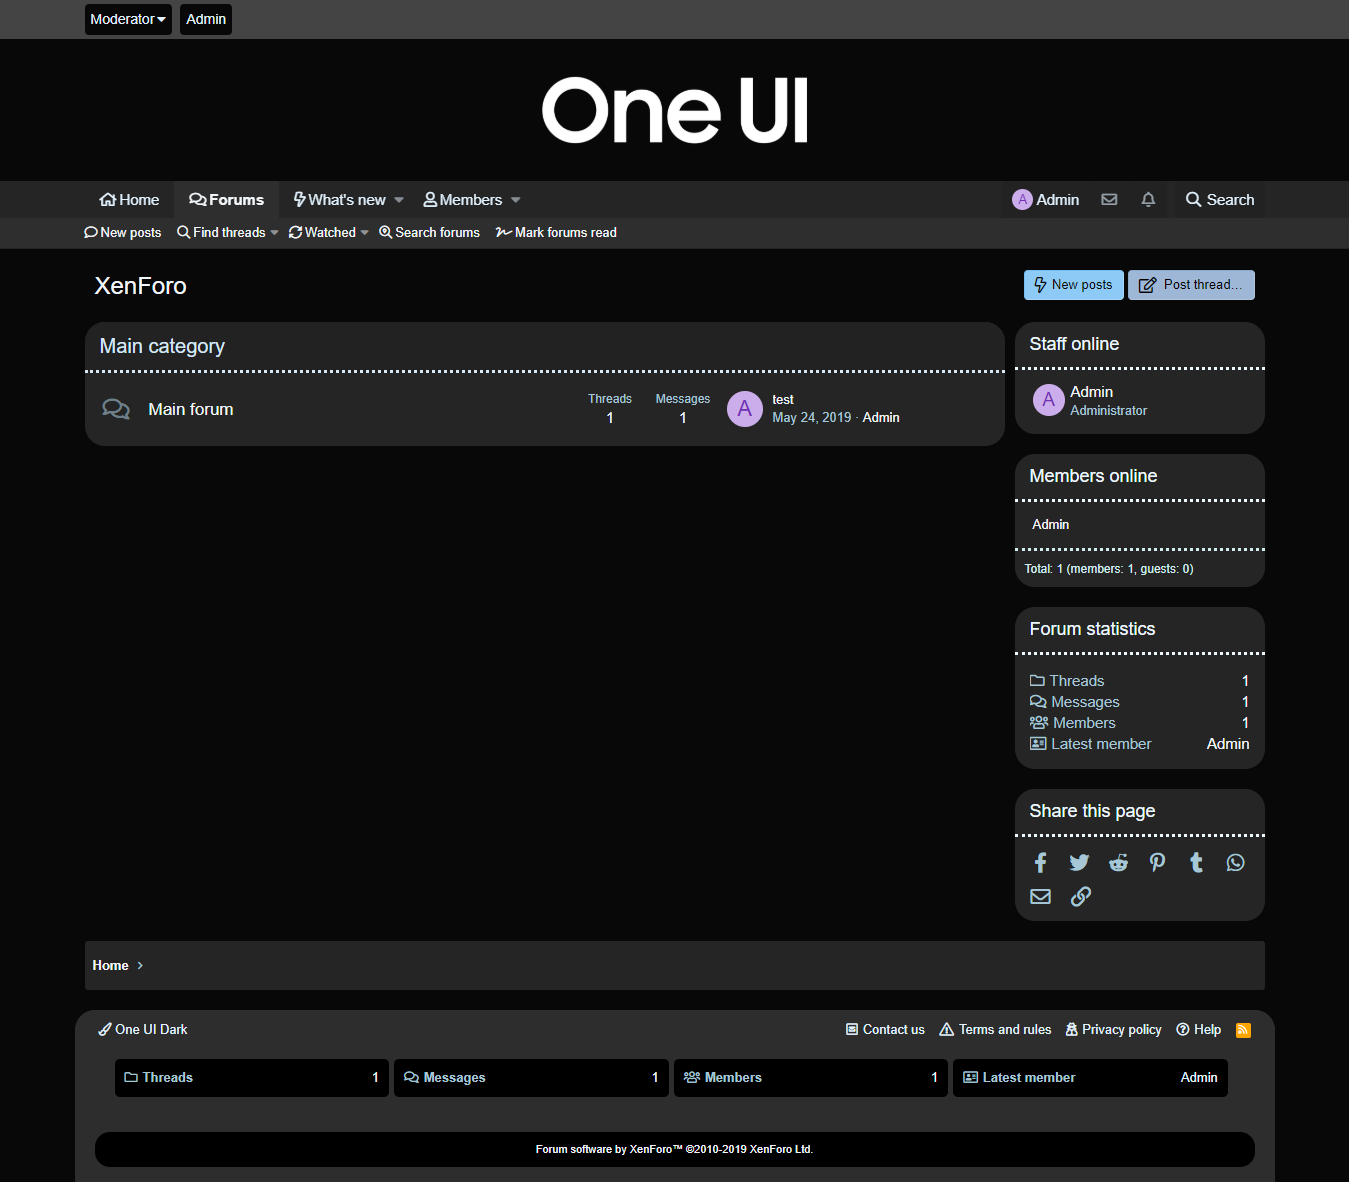Click the orange RSS feed icon
The image size is (1349, 1182).
click(x=1243, y=1030)
